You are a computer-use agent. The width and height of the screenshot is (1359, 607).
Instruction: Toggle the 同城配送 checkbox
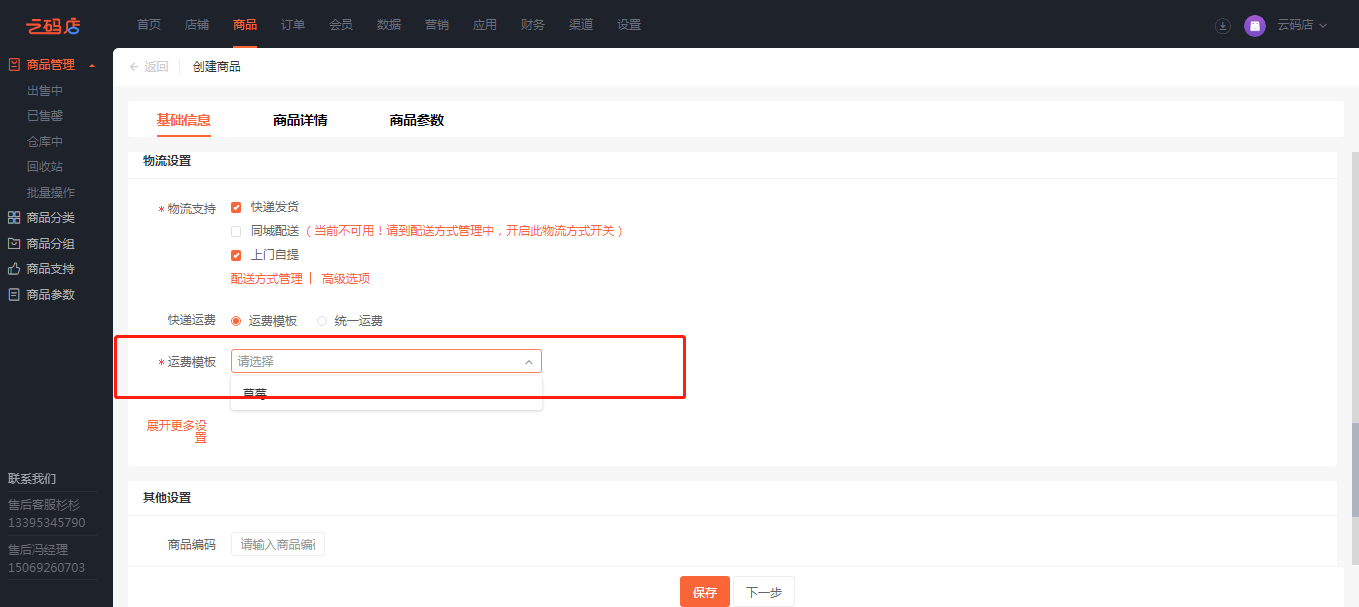tap(236, 231)
